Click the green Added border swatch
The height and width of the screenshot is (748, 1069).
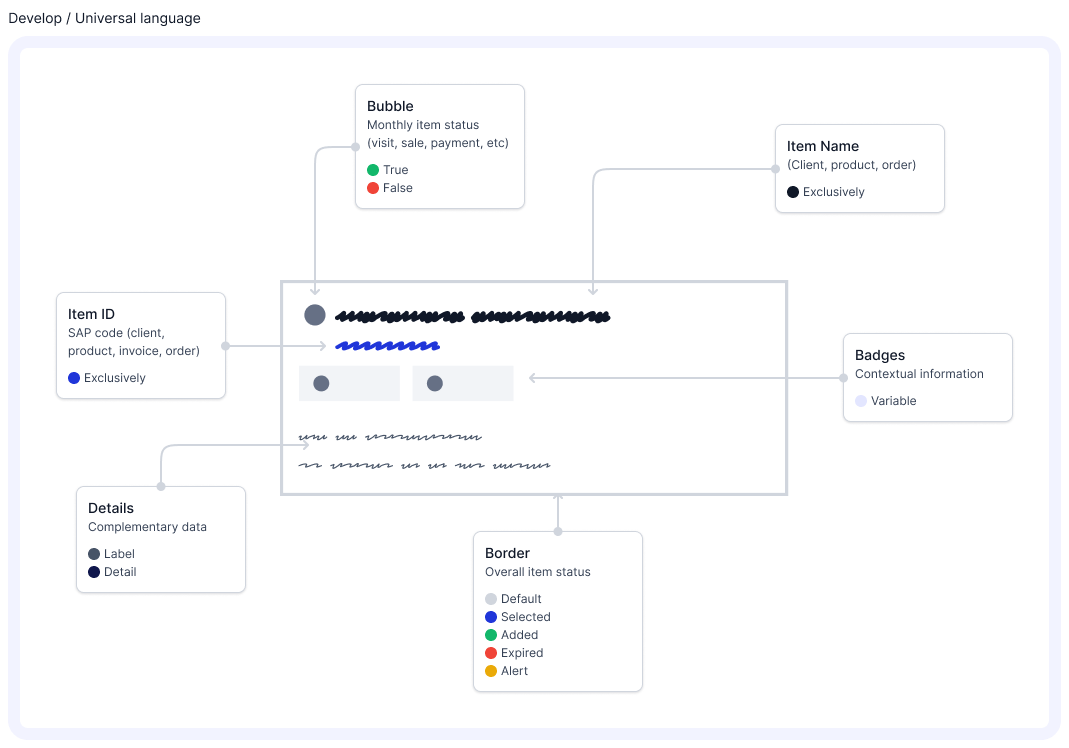(491, 635)
